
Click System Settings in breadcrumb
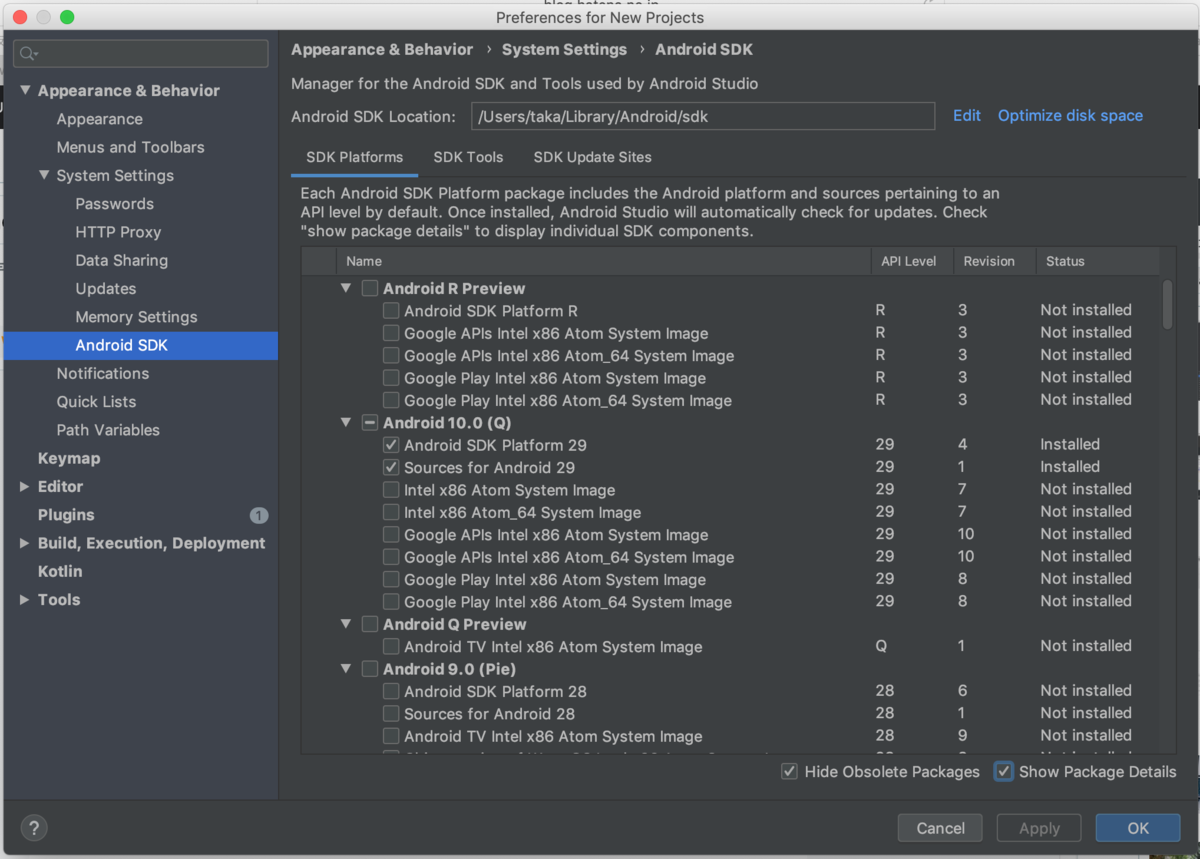pos(564,50)
